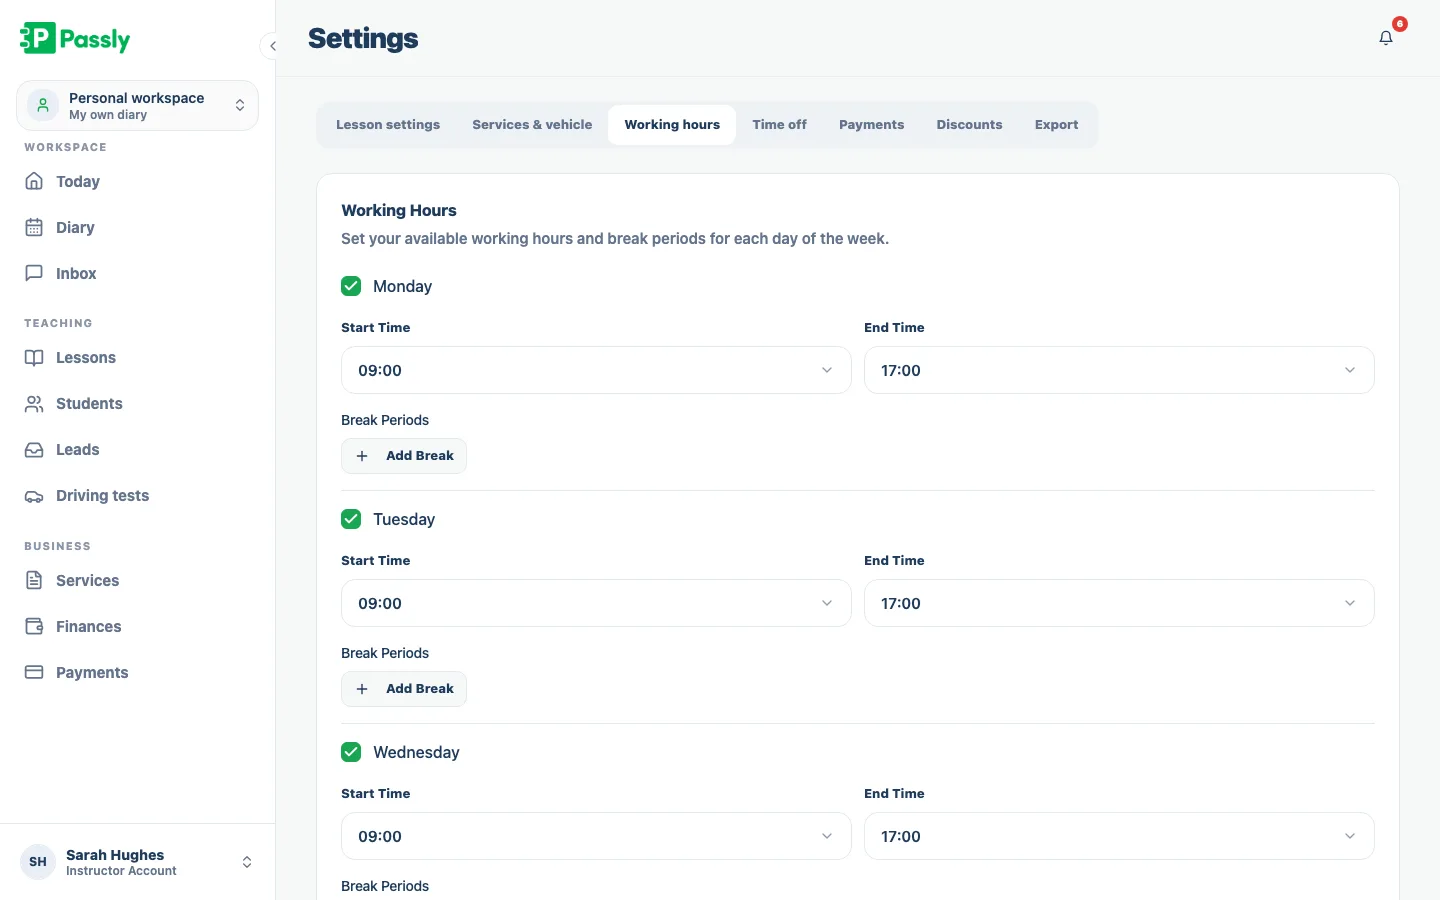
Task: Click the Personal workspace avatar icon
Action: tap(43, 105)
